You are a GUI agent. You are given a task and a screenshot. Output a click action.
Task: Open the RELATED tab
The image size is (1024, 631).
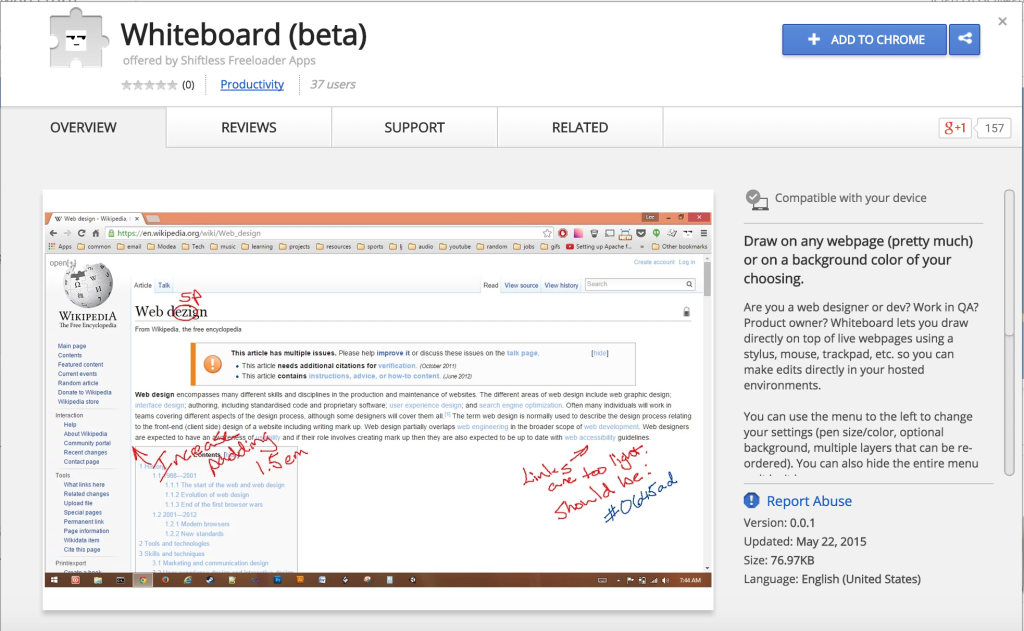coord(580,127)
